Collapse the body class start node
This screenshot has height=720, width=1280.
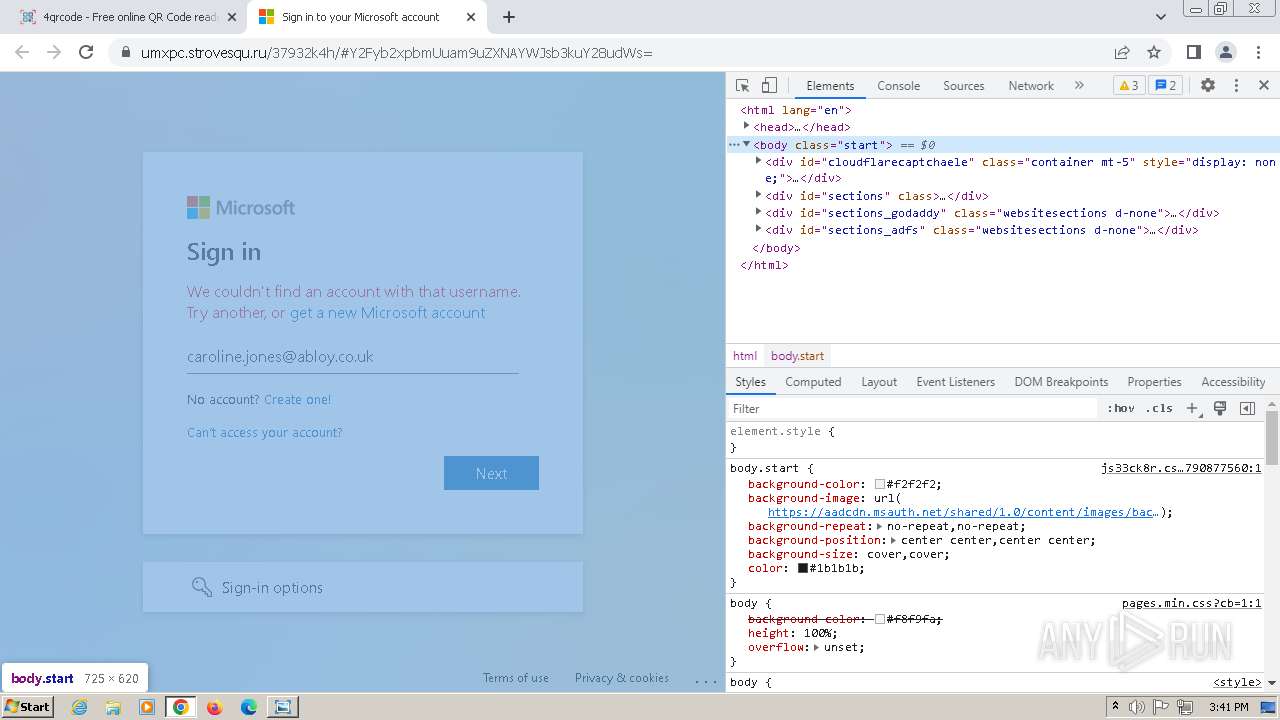(x=746, y=145)
